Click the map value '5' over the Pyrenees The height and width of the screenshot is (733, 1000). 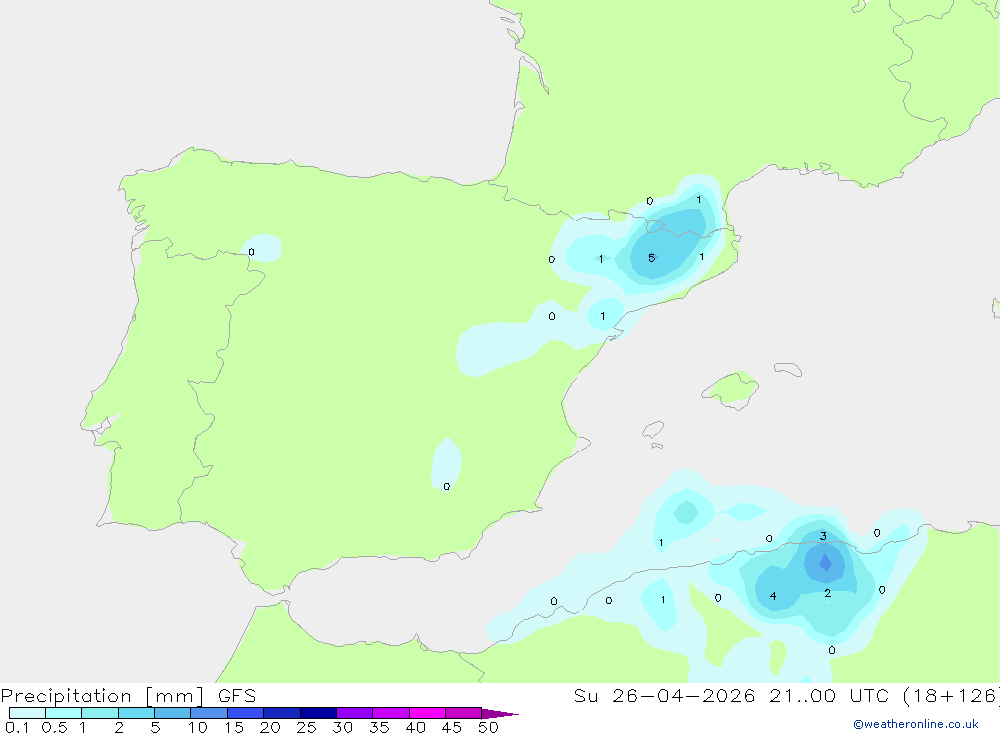pyautogui.click(x=651, y=258)
